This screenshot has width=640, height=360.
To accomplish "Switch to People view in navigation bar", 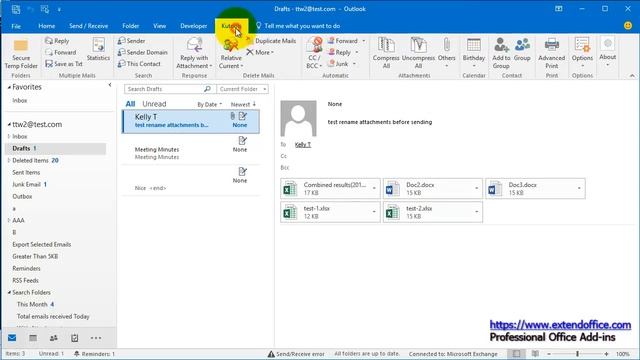I will pos(53,338).
